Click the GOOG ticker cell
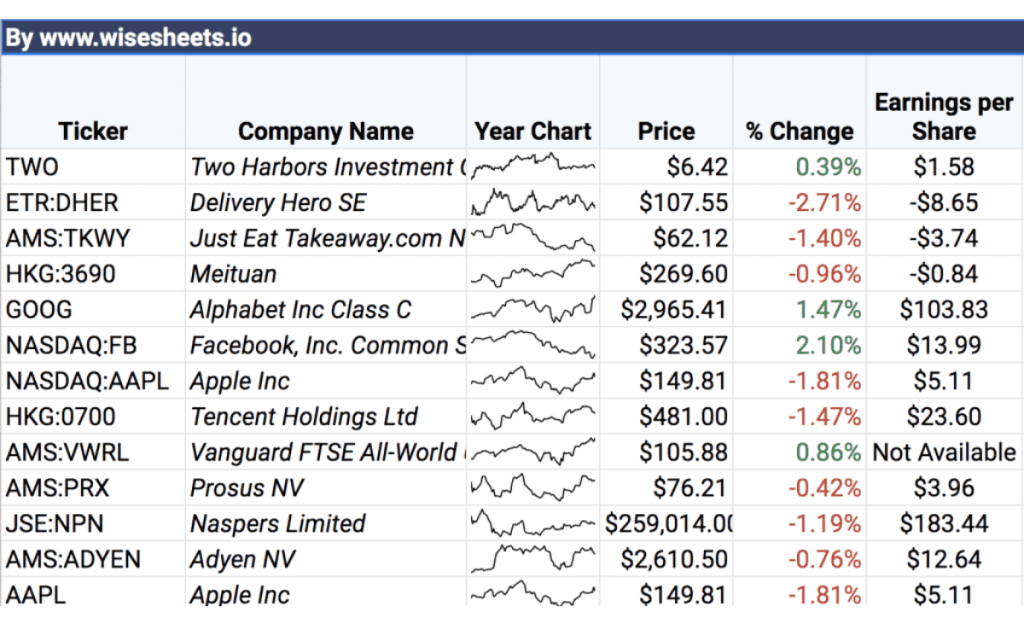 93,310
